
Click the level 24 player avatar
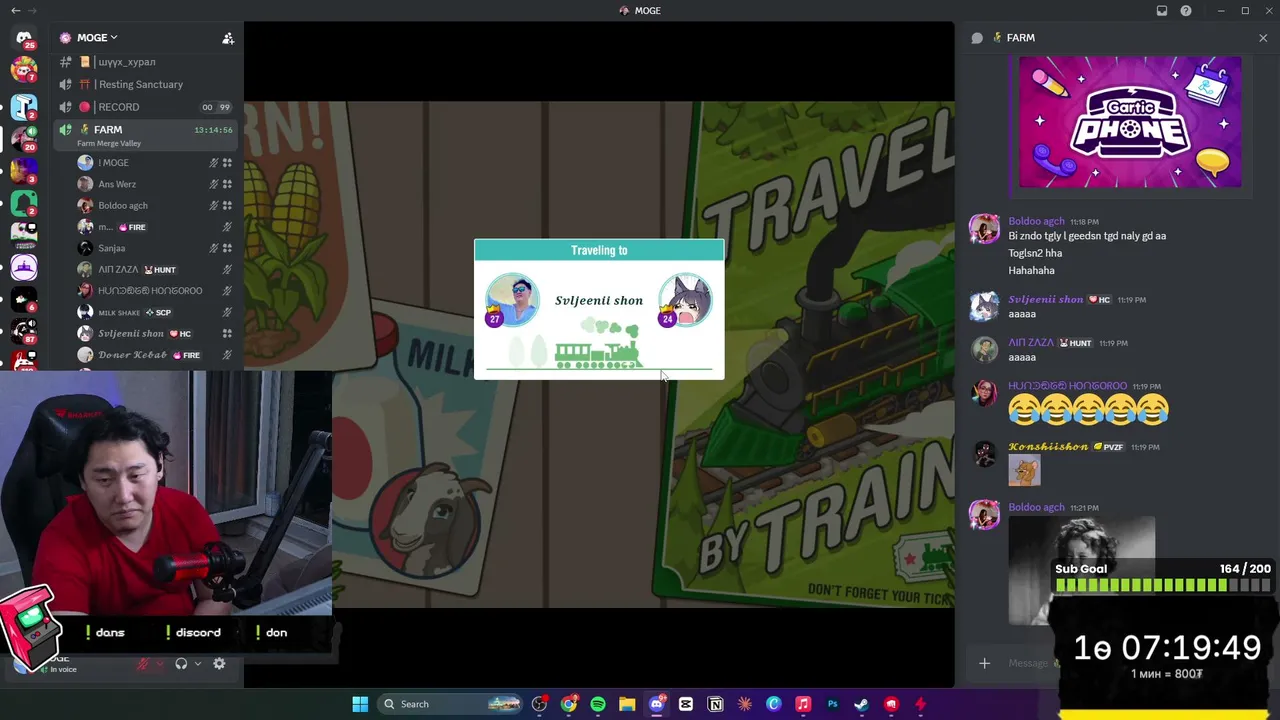(685, 299)
